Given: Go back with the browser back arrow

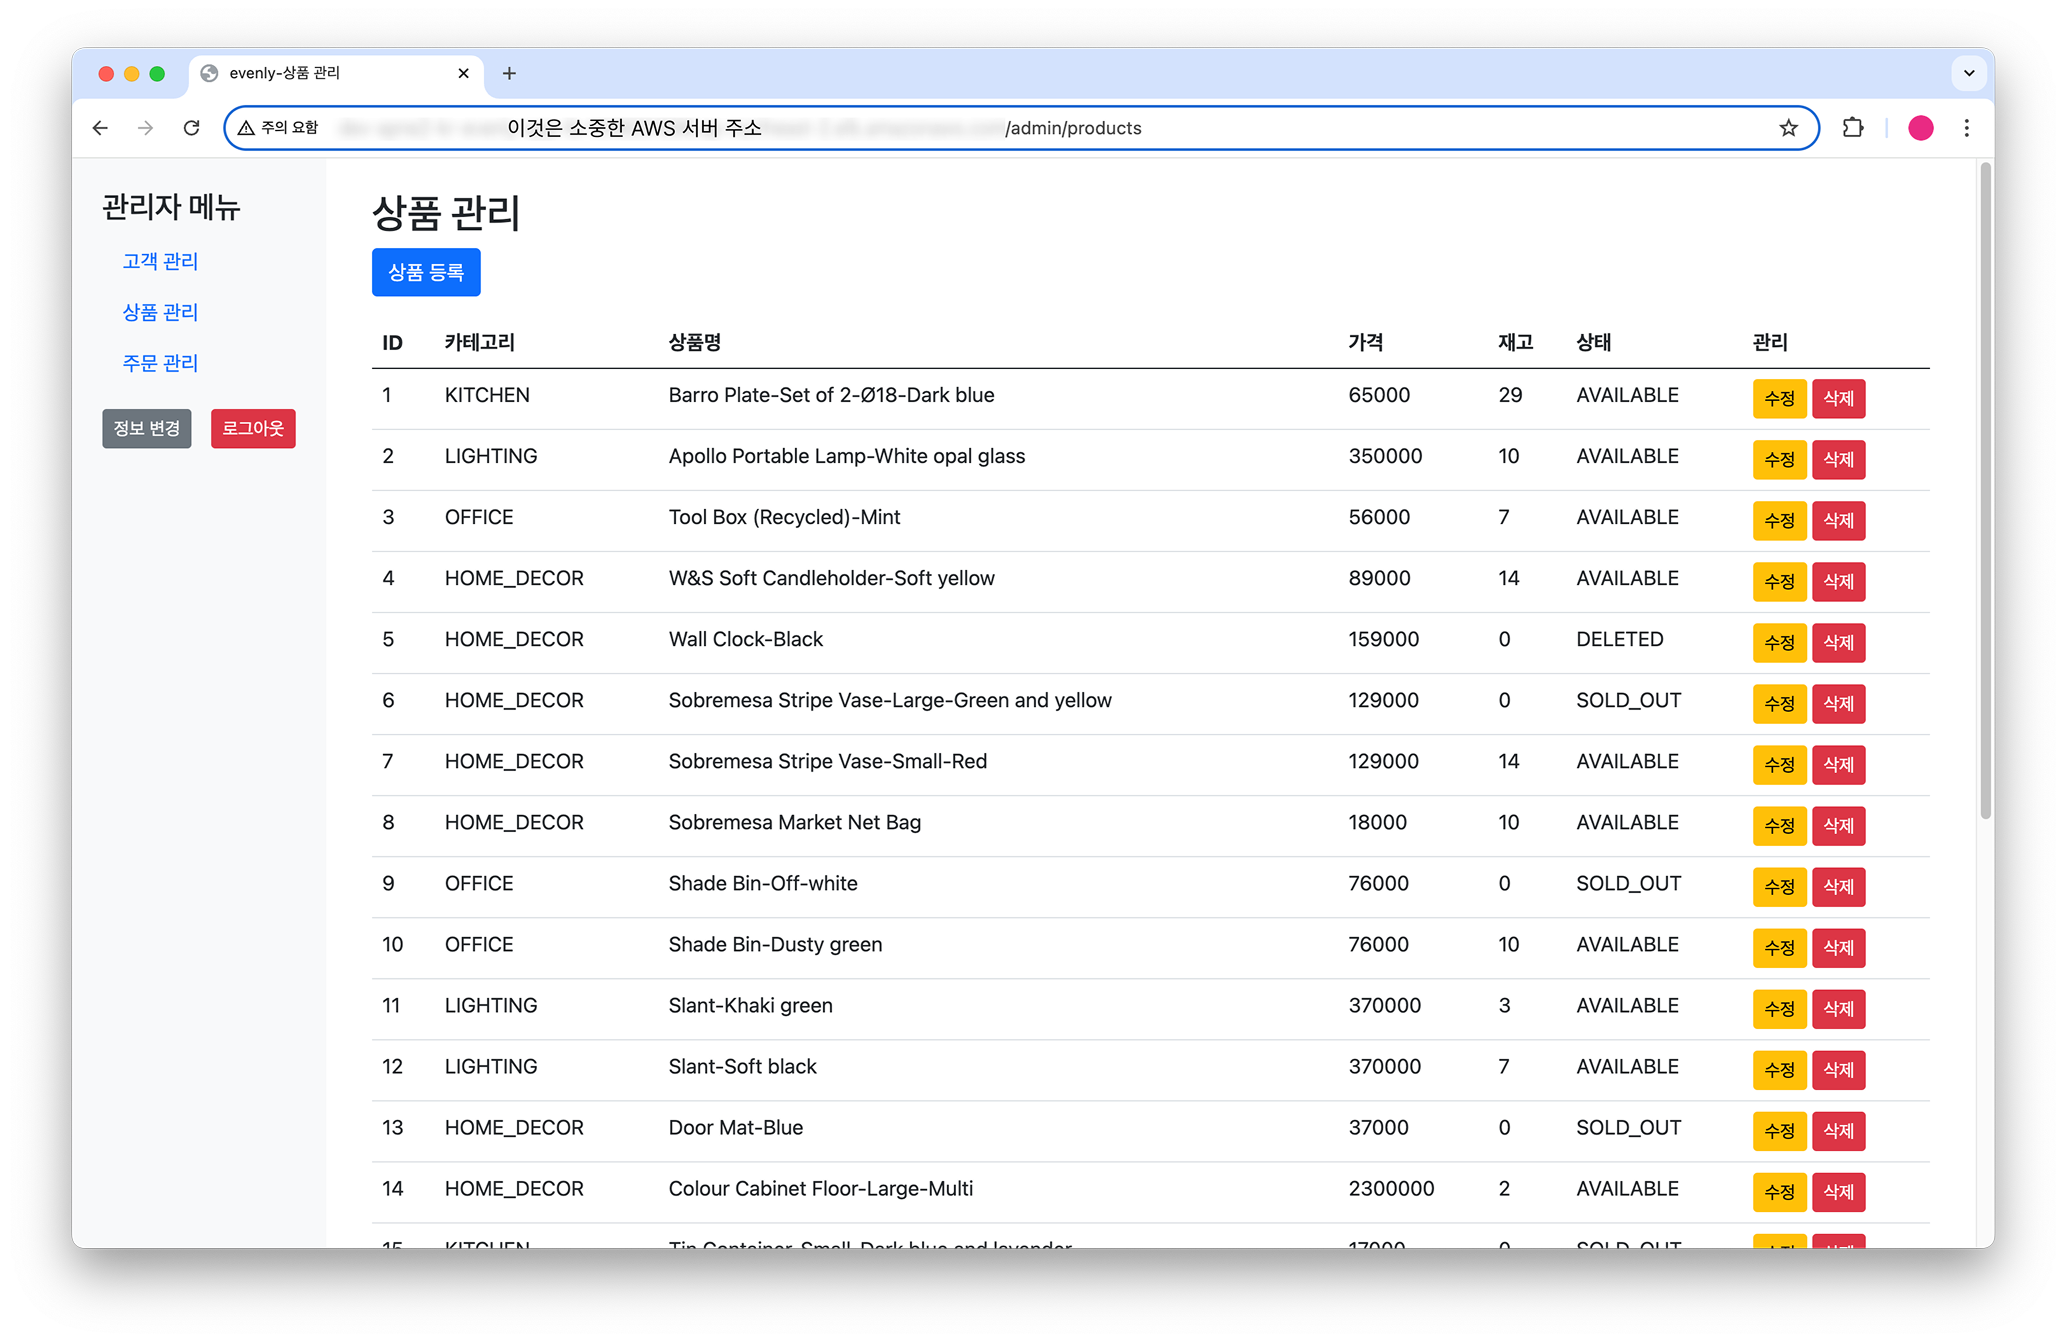Looking at the screenshot, I should [x=100, y=128].
